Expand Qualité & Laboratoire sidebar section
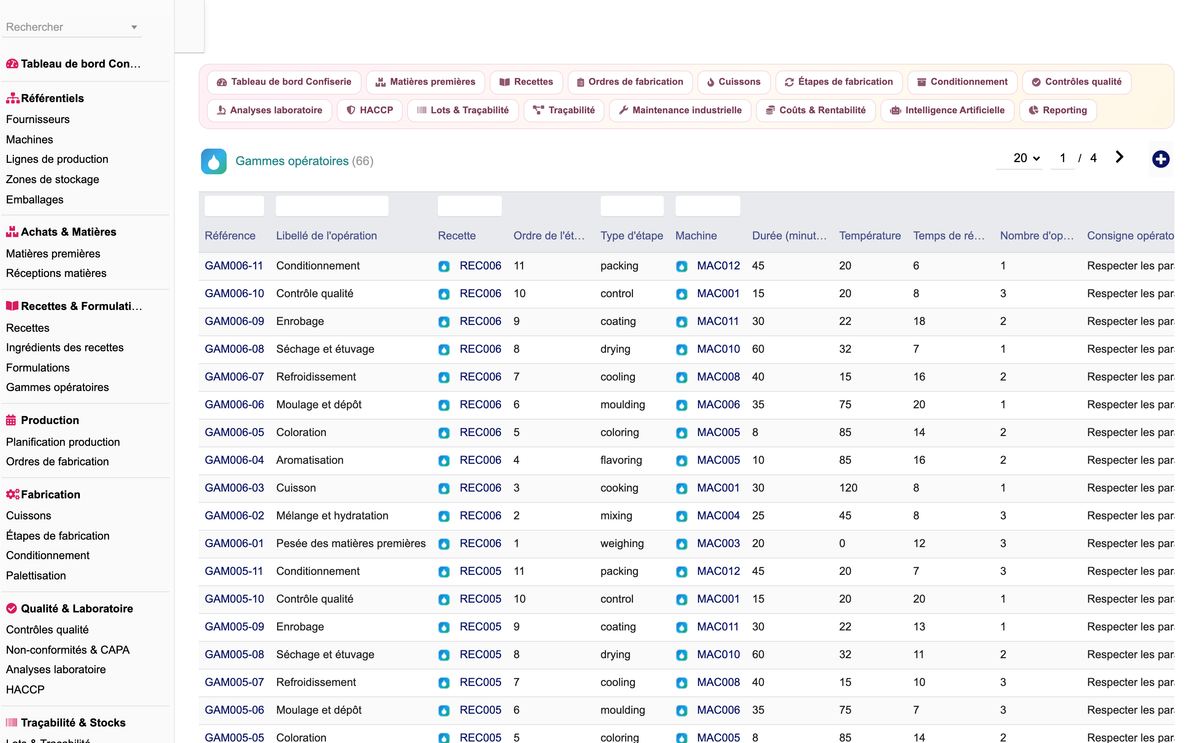The image size is (1200, 743). tap(69, 608)
